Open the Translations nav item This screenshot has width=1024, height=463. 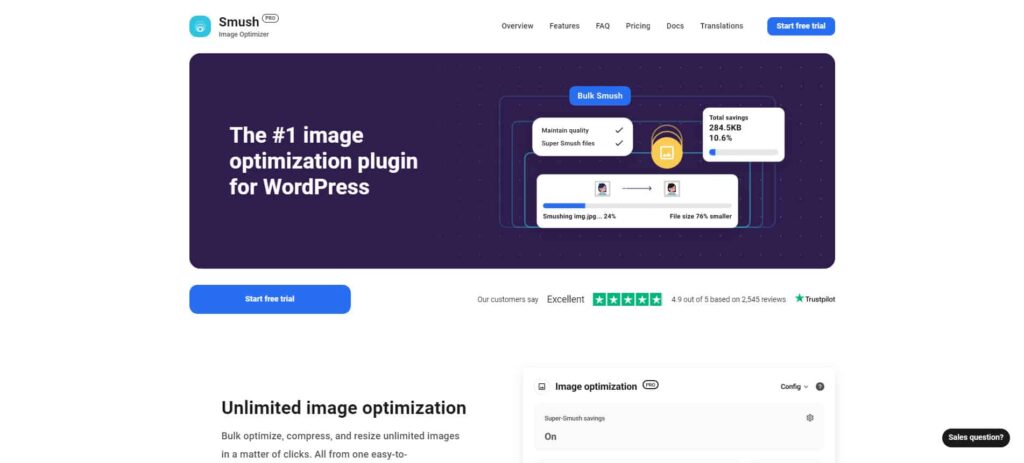click(722, 26)
